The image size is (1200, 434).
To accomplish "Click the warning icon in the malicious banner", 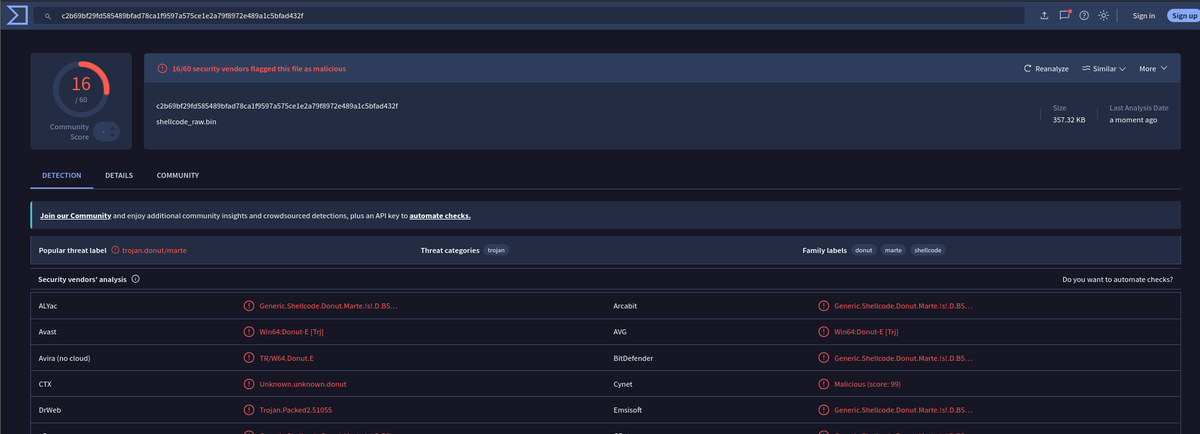I will point(162,69).
